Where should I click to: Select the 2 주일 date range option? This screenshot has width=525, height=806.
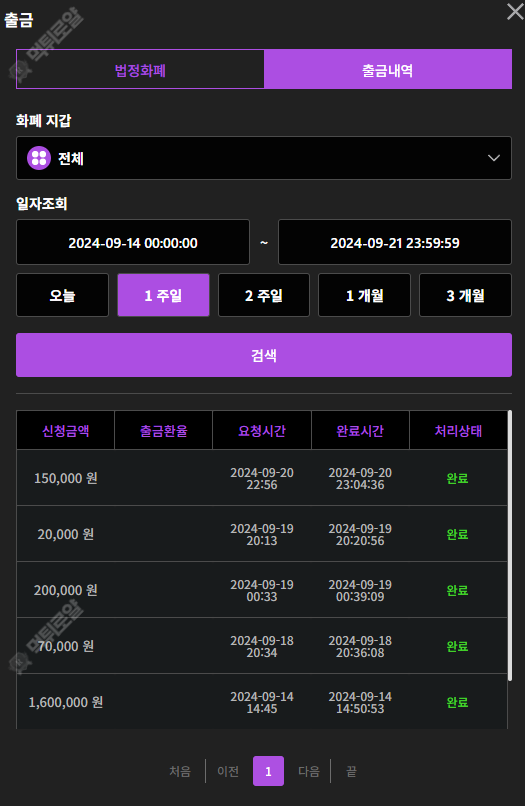[264, 295]
